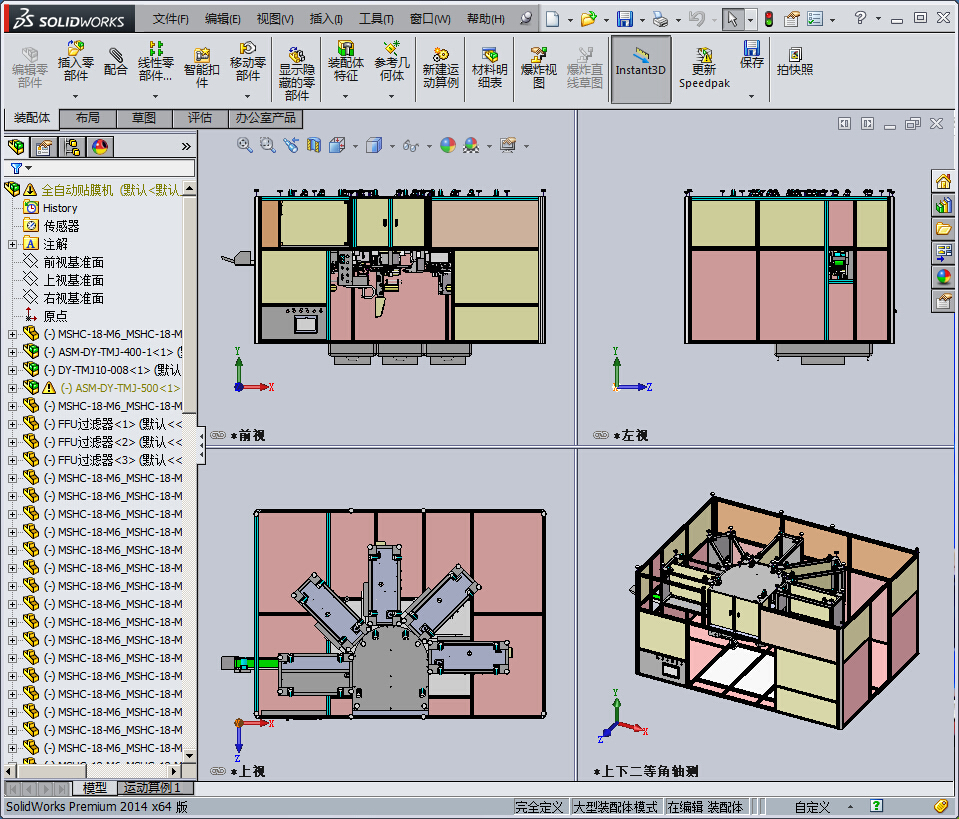
Task: Switch to the 布局 (Layout) tab
Action: [x=87, y=118]
